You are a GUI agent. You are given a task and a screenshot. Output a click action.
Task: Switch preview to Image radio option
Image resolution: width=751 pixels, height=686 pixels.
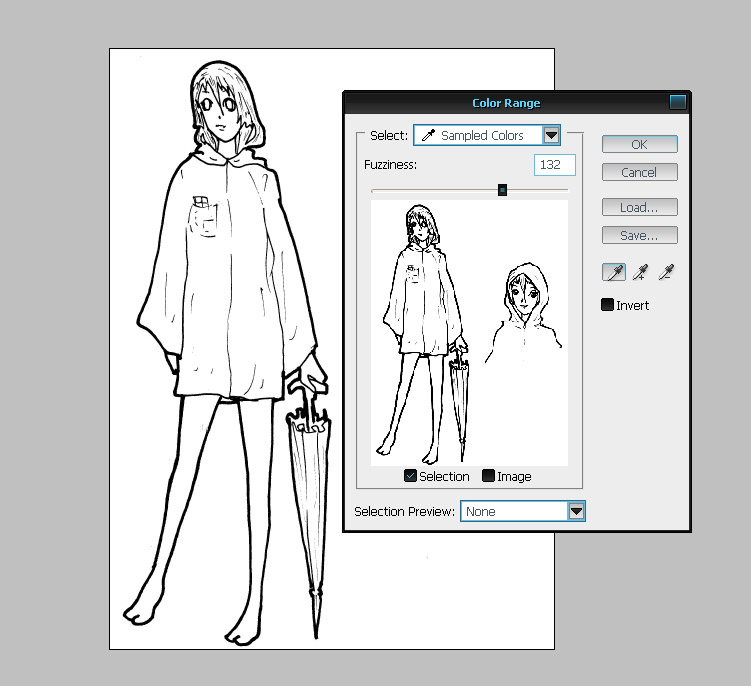coord(489,476)
